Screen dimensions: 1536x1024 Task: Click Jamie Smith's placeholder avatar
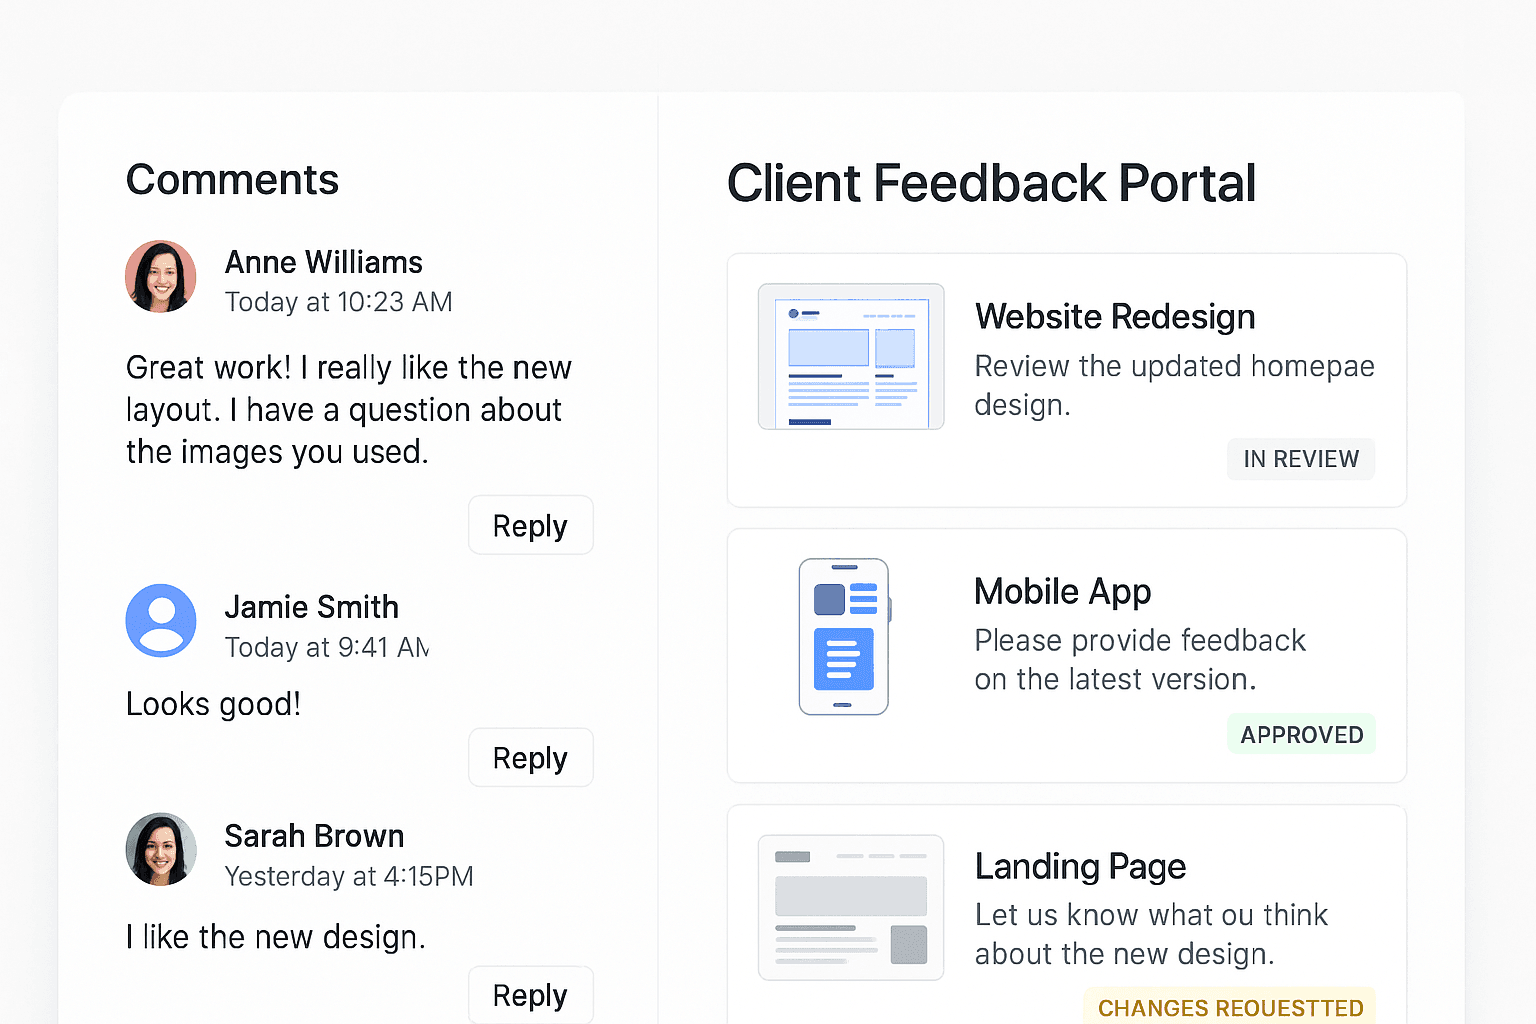tap(160, 621)
